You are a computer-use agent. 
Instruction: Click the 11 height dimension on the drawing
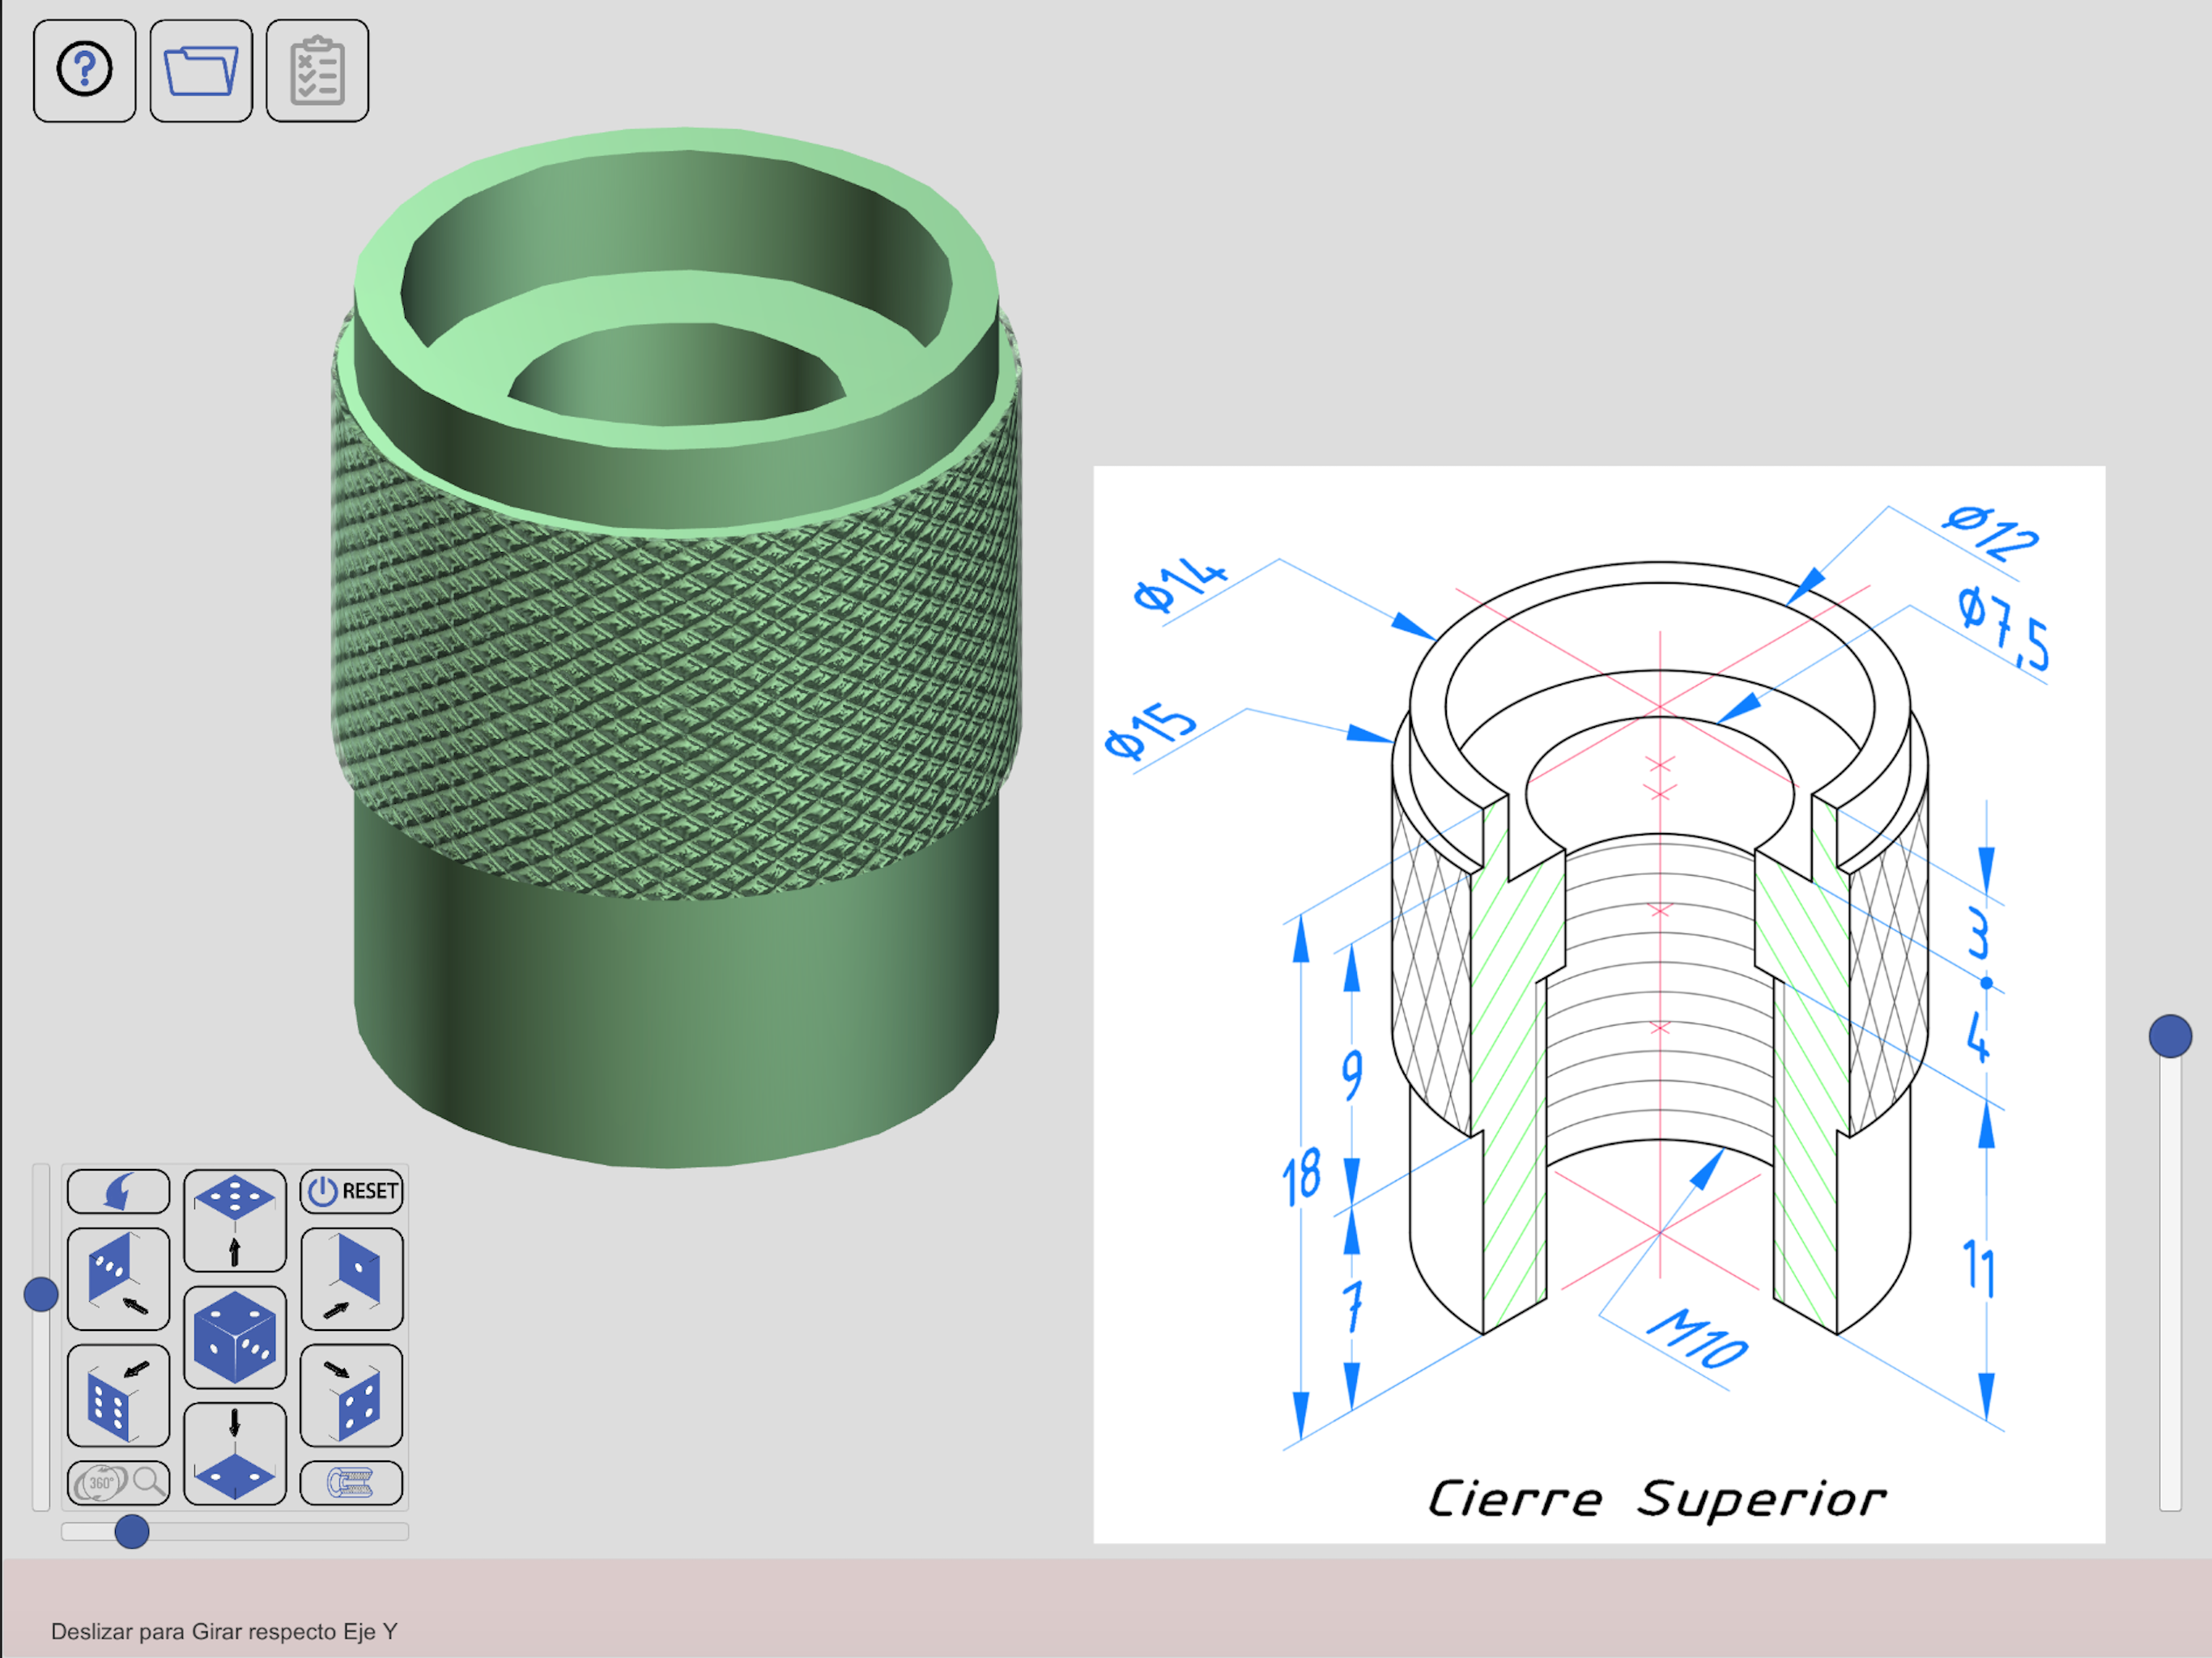[x=1978, y=1268]
